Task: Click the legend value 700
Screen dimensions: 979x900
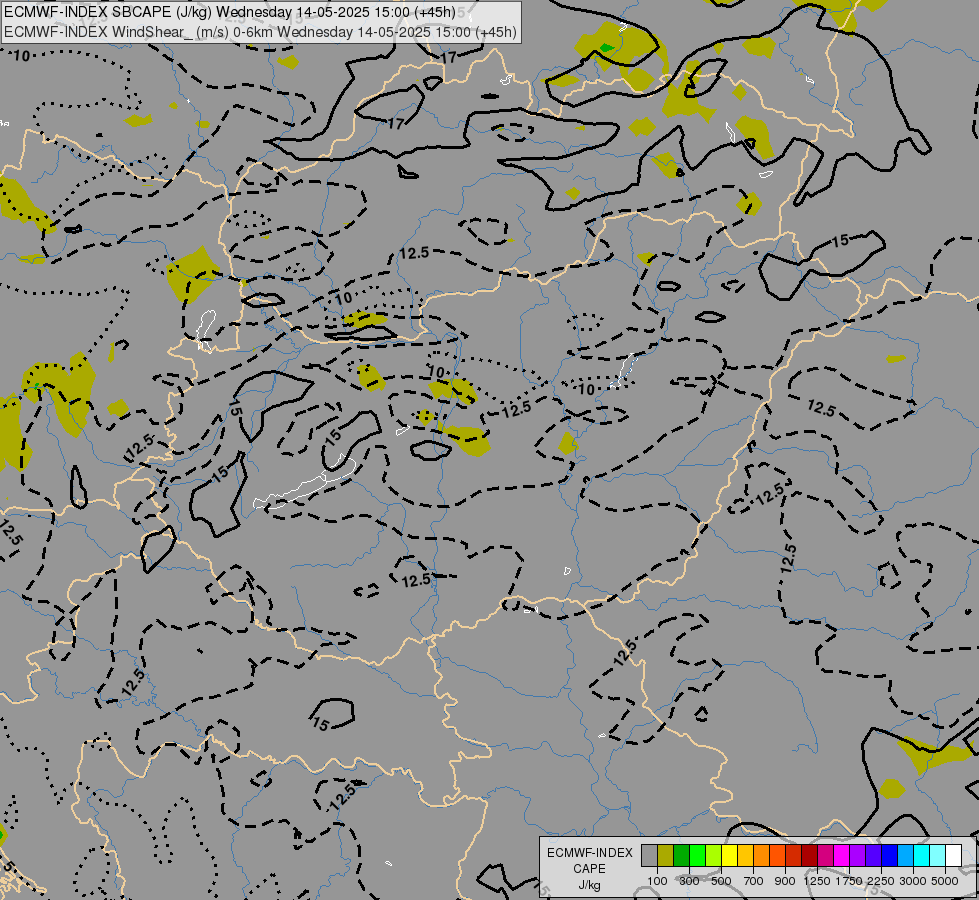Action: [754, 881]
